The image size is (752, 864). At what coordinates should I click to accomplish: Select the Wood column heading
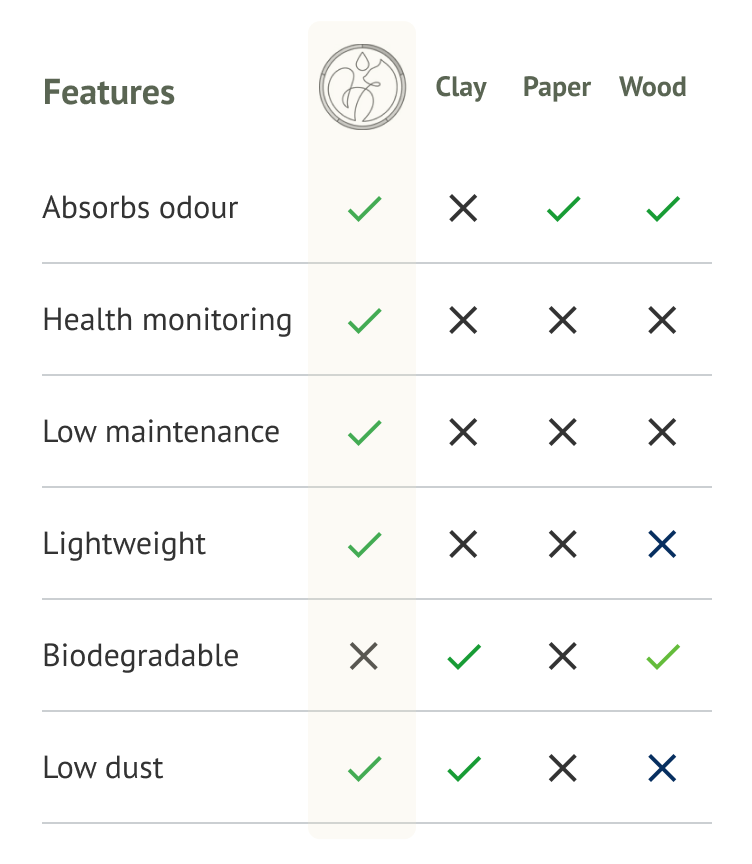(653, 87)
